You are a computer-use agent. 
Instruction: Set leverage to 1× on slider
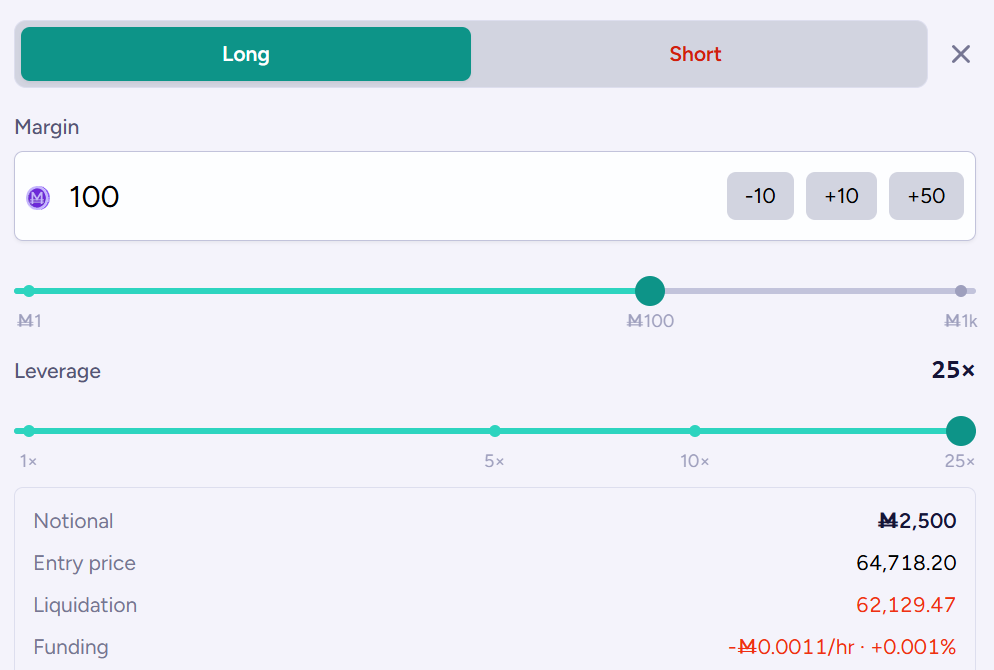(x=29, y=431)
